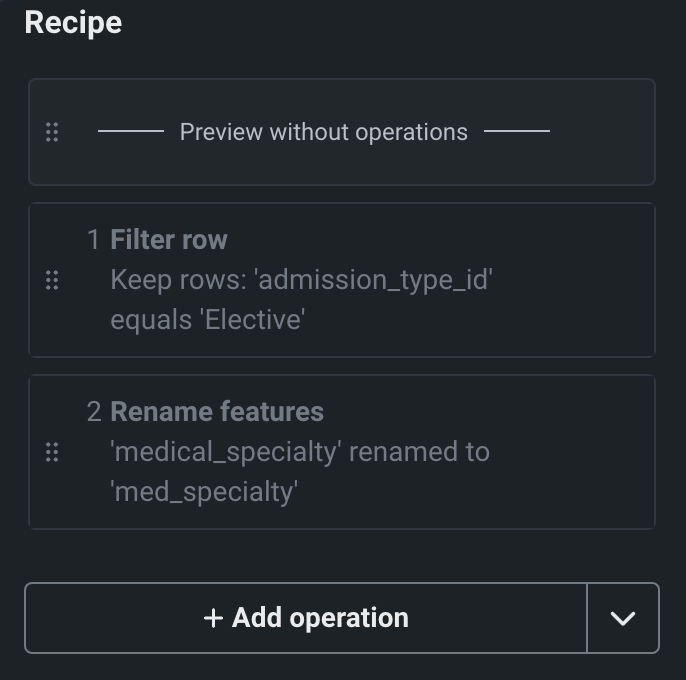Open the dropdown arrow beside Add operation
This screenshot has height=680, width=686.
[x=622, y=618]
